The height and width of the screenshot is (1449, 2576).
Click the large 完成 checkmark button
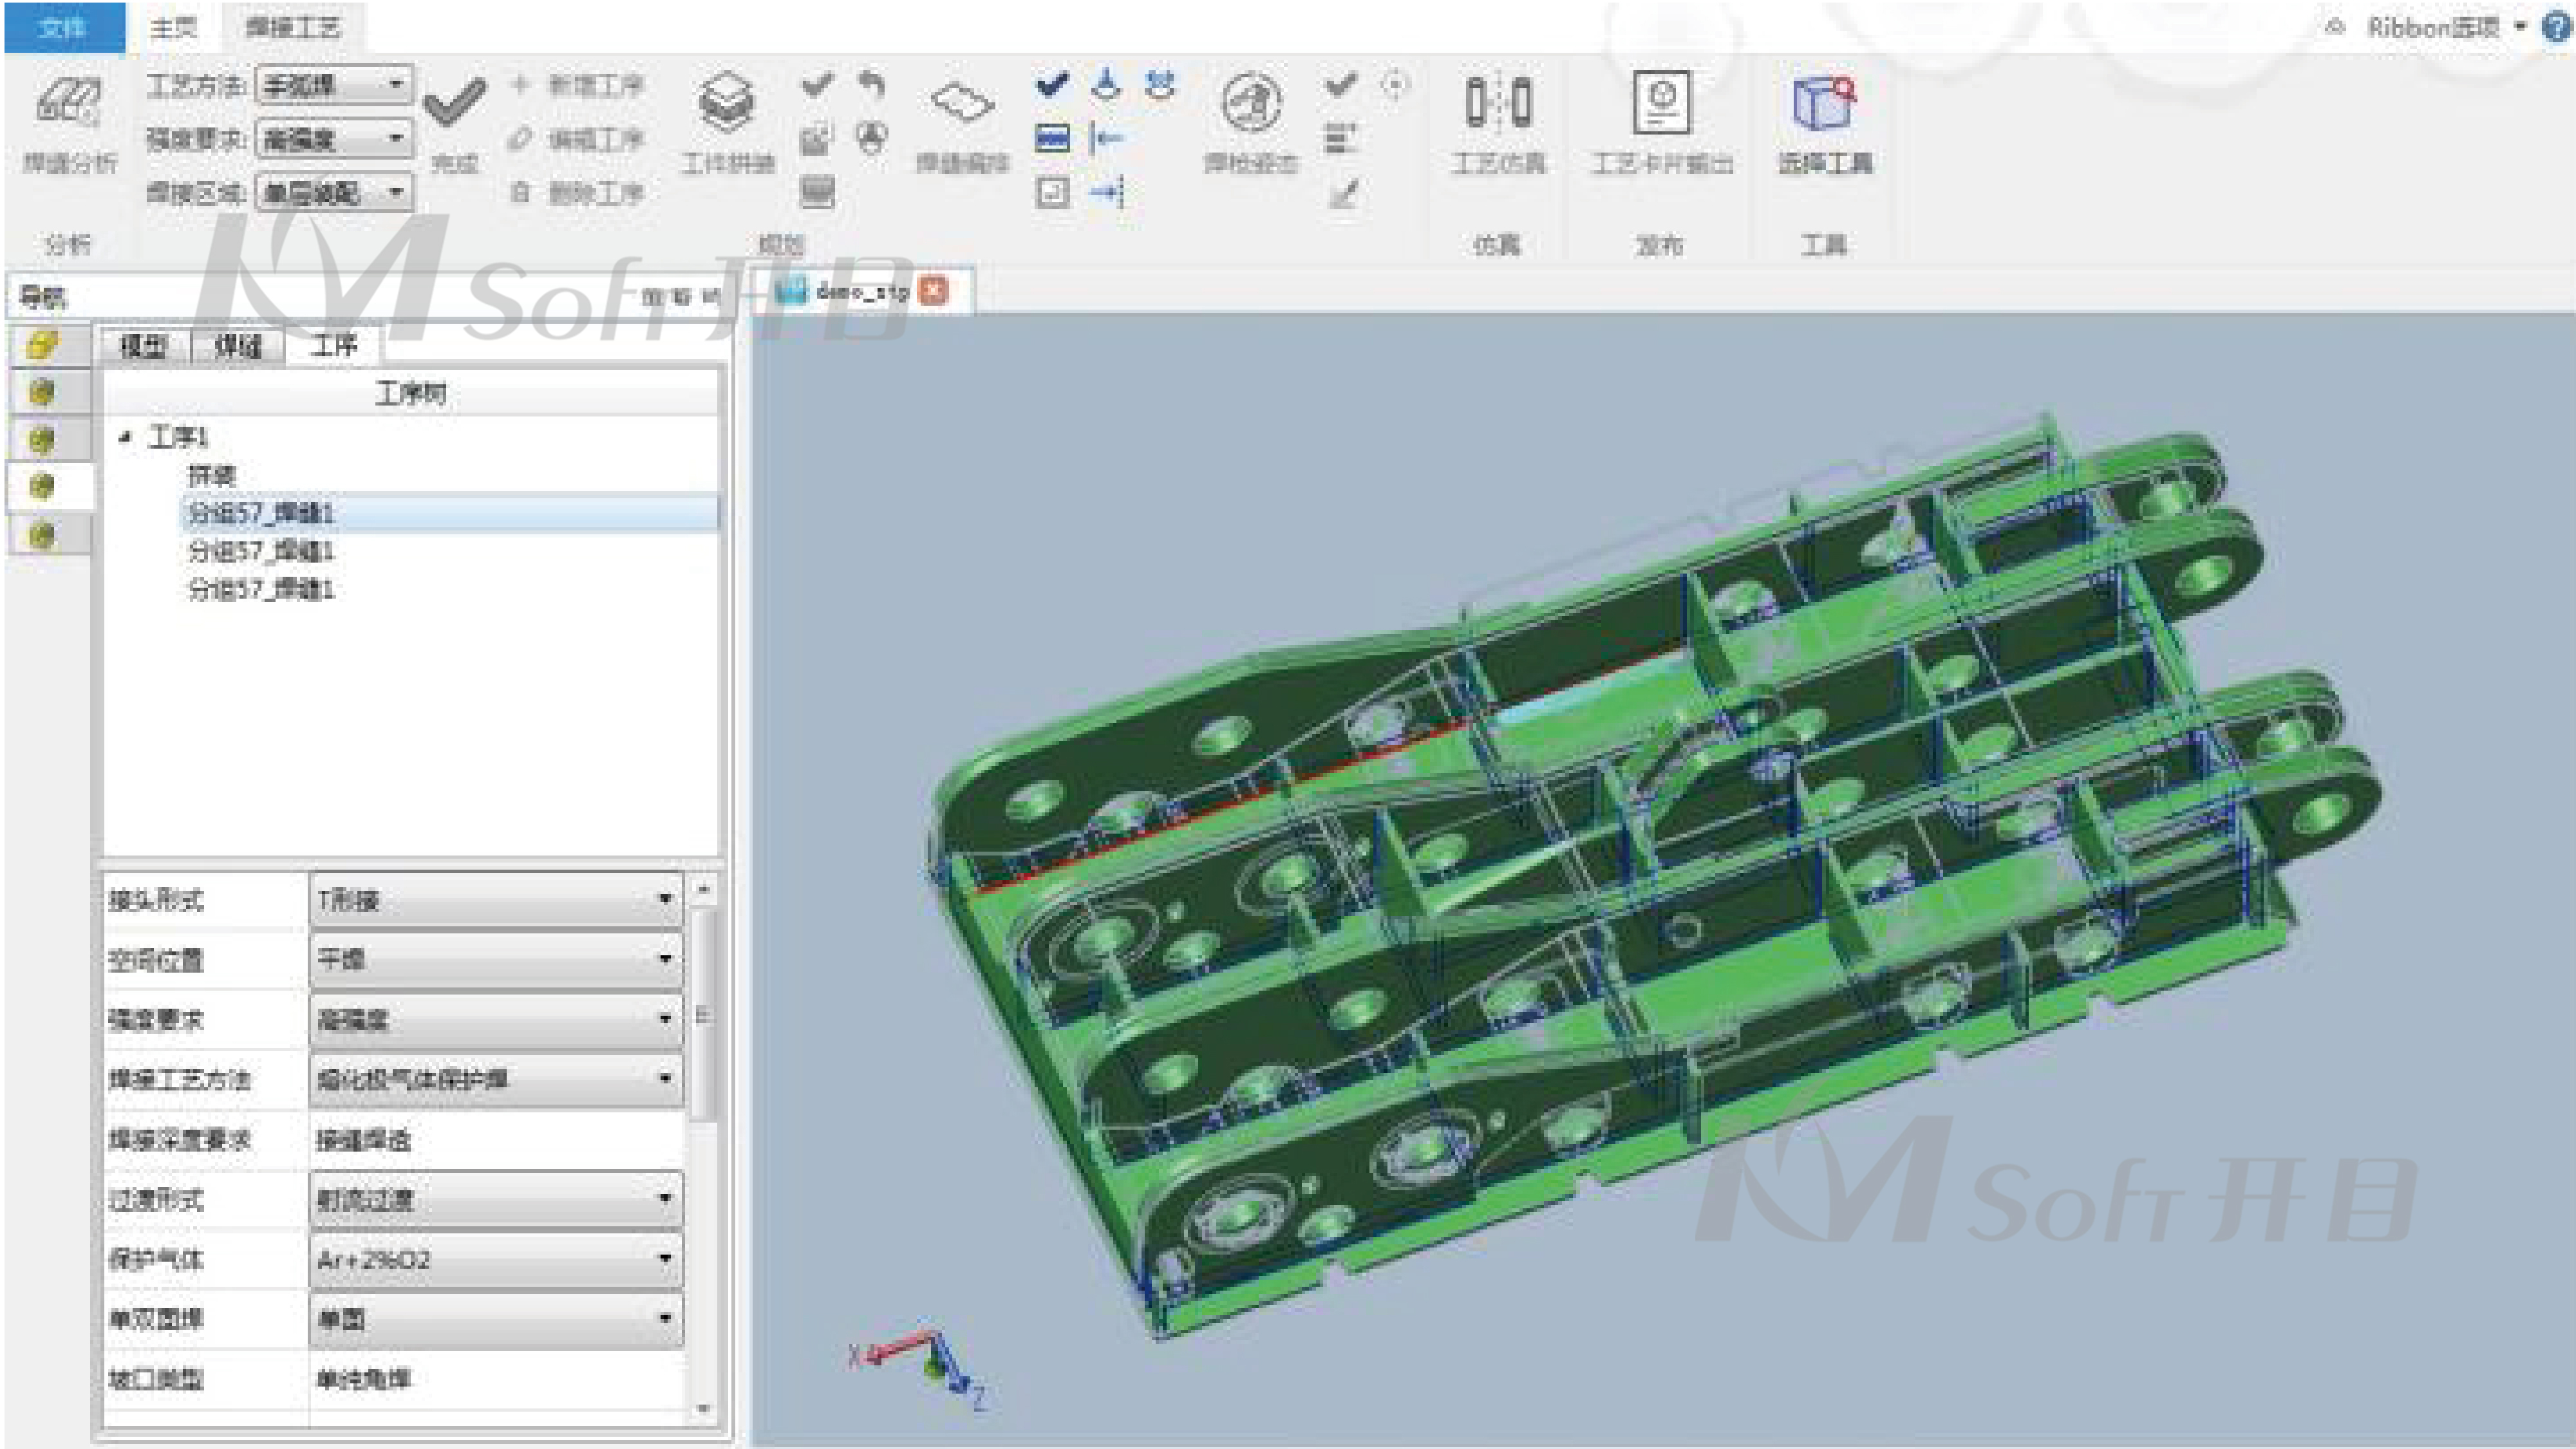(454, 122)
